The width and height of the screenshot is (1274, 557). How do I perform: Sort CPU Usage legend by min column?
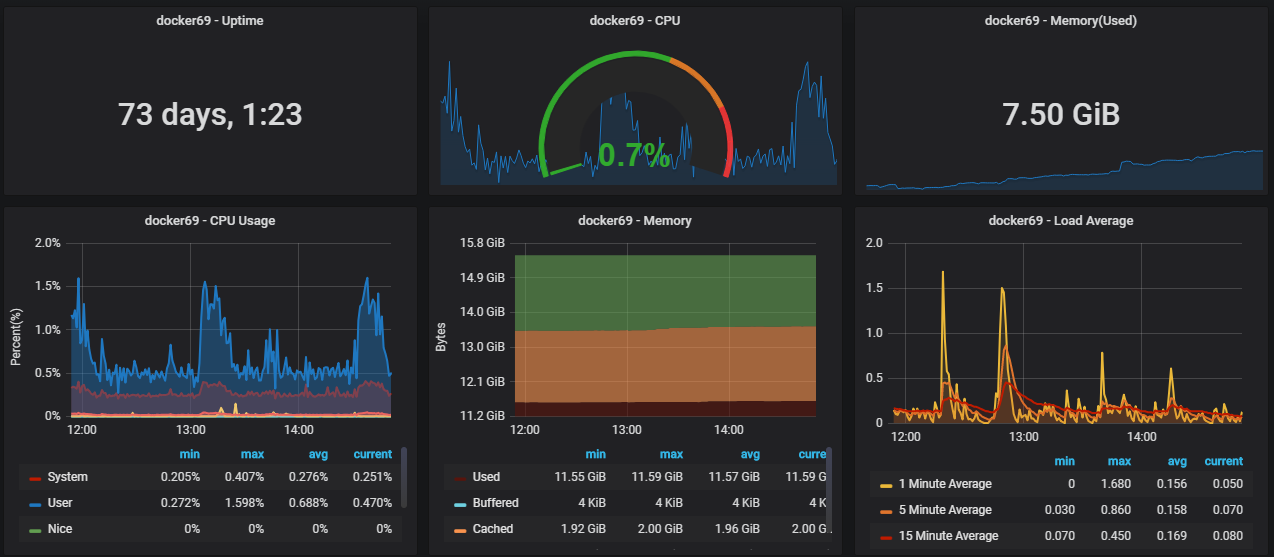point(191,454)
